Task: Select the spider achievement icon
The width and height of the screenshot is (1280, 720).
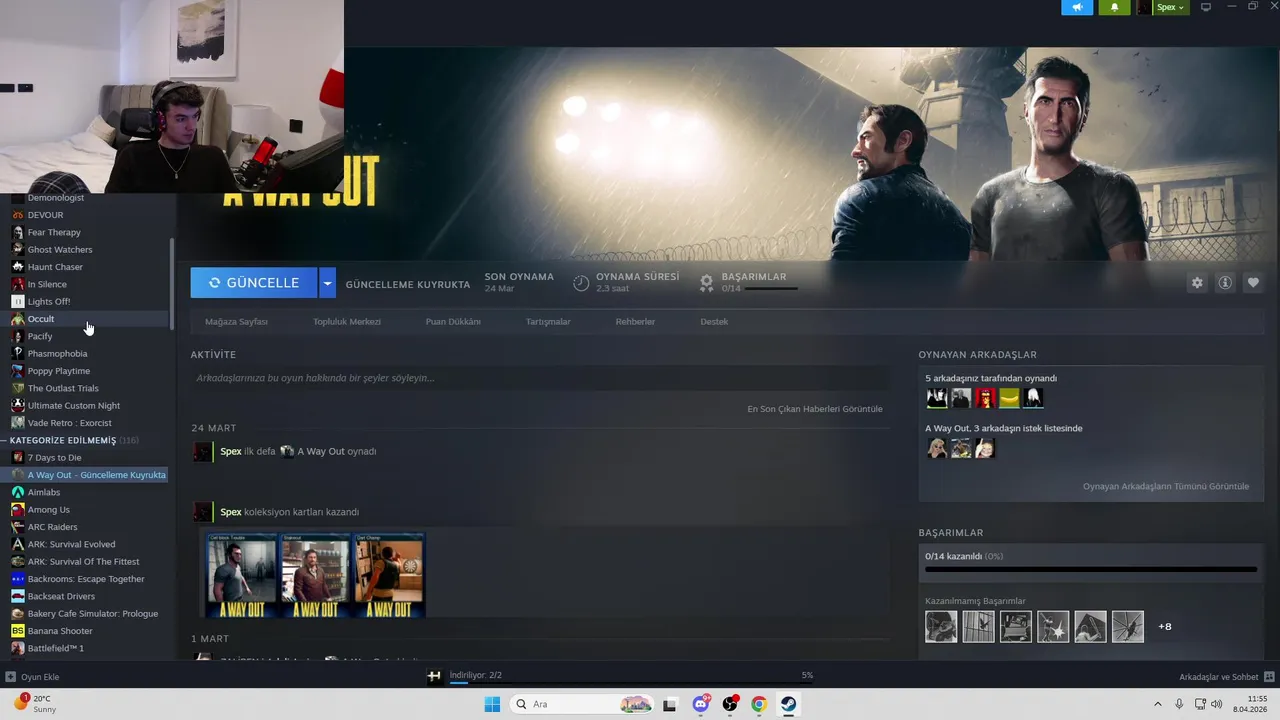Action: (1128, 627)
